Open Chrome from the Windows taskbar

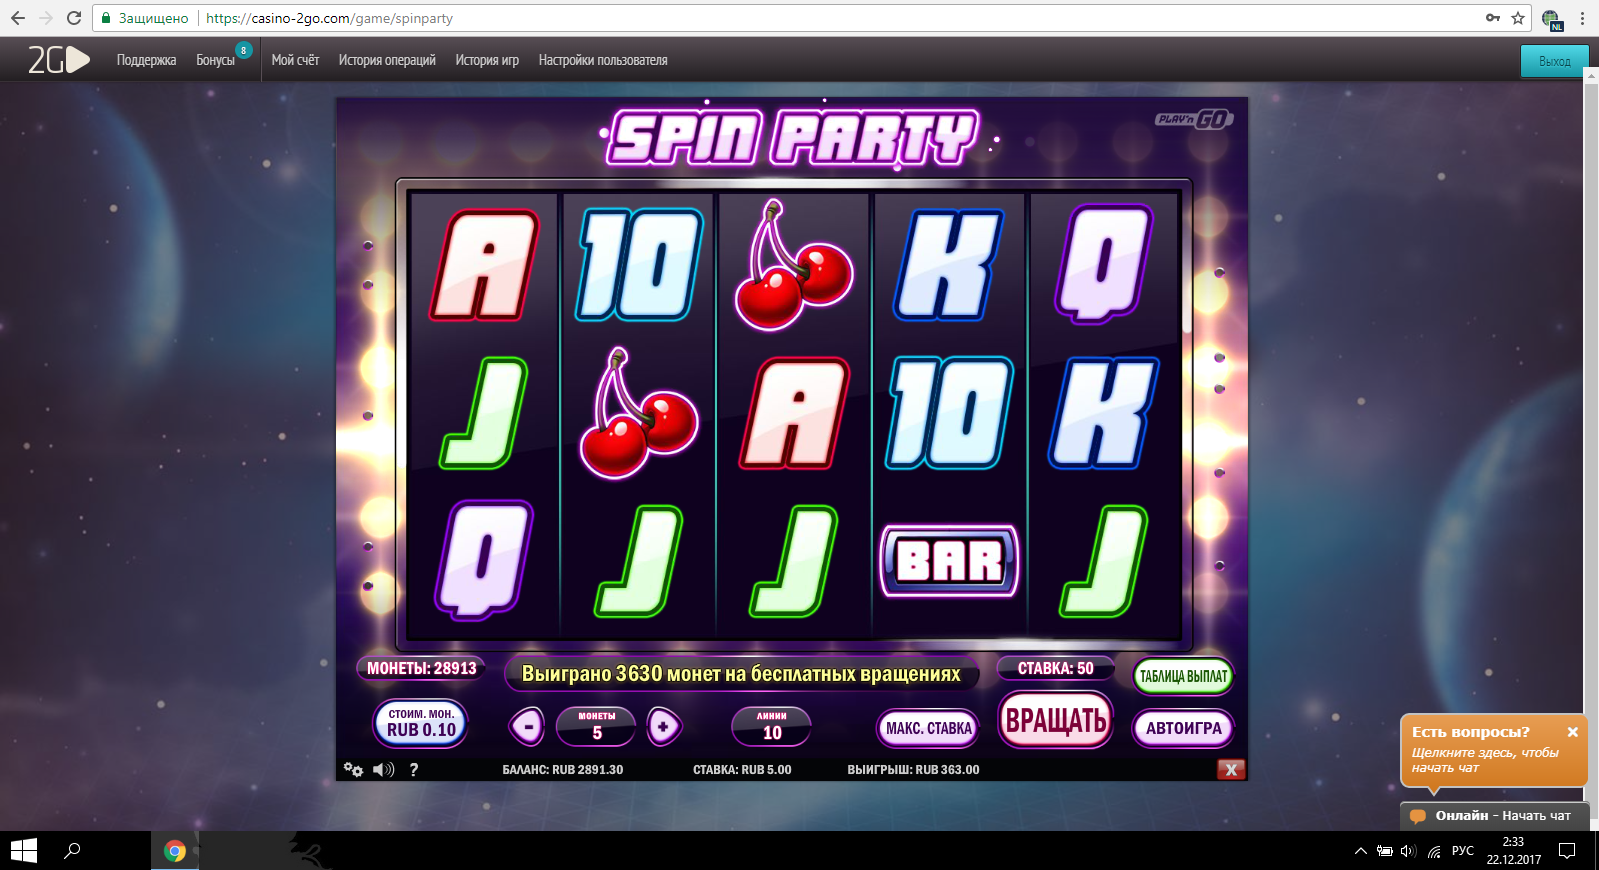(175, 851)
